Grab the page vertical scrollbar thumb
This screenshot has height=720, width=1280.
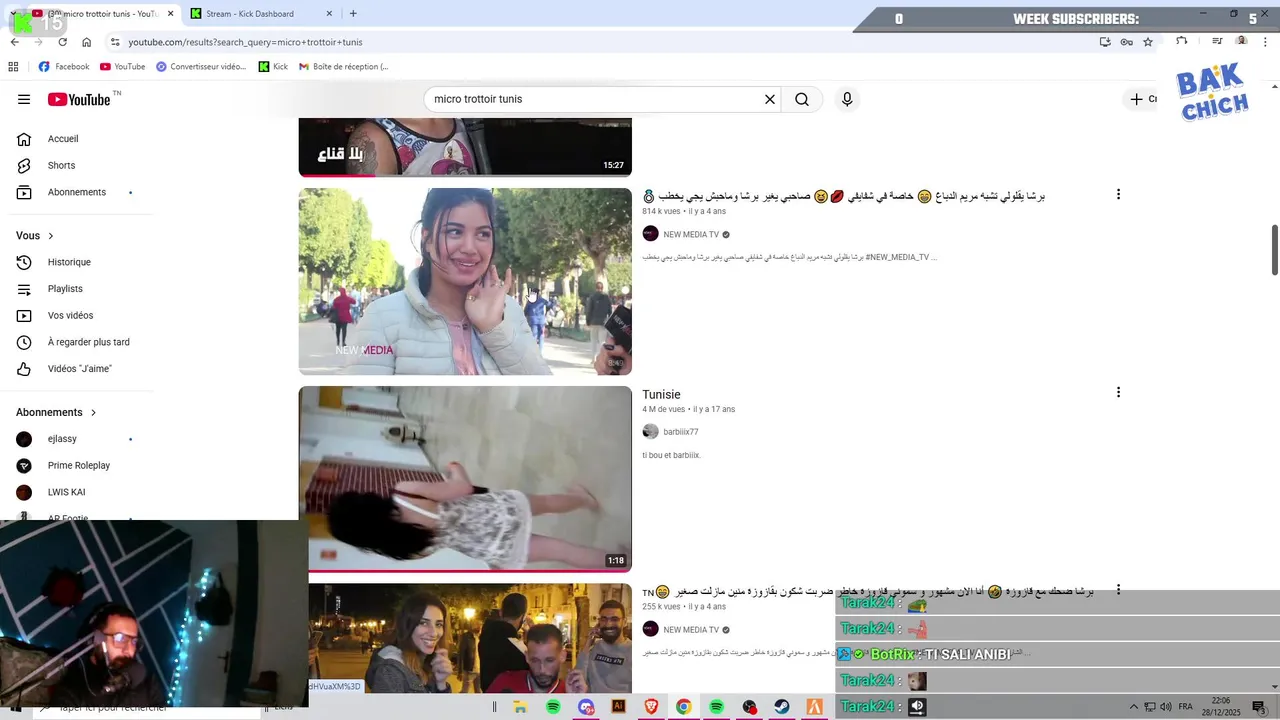(1275, 250)
